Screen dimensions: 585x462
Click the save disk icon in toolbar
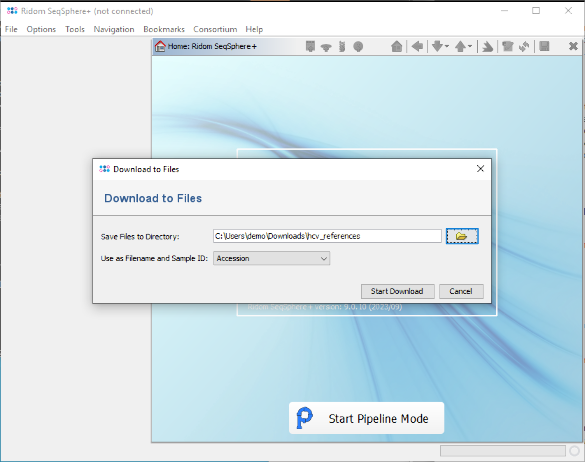(544, 46)
